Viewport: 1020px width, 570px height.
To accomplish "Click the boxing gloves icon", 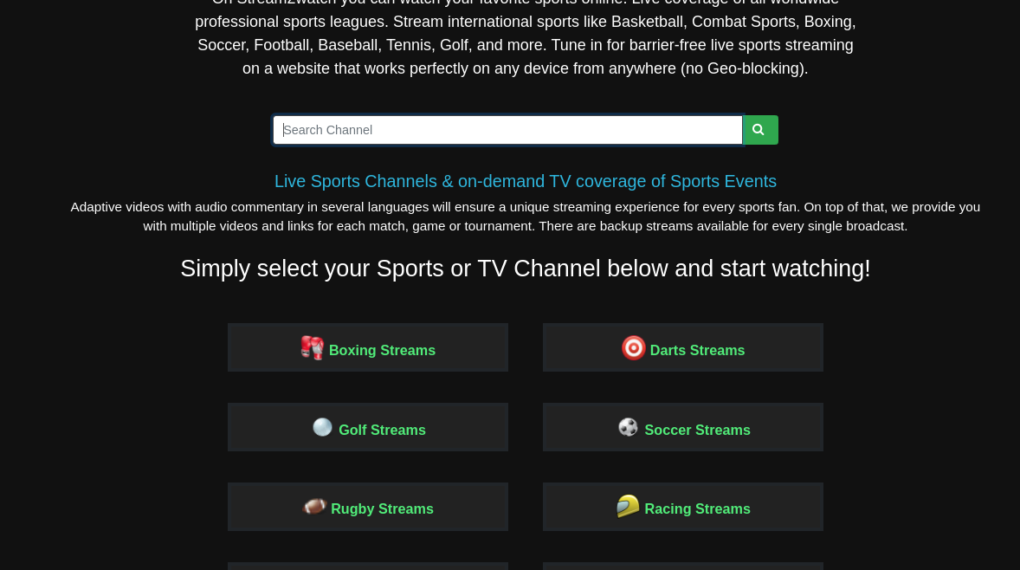I will (312, 347).
